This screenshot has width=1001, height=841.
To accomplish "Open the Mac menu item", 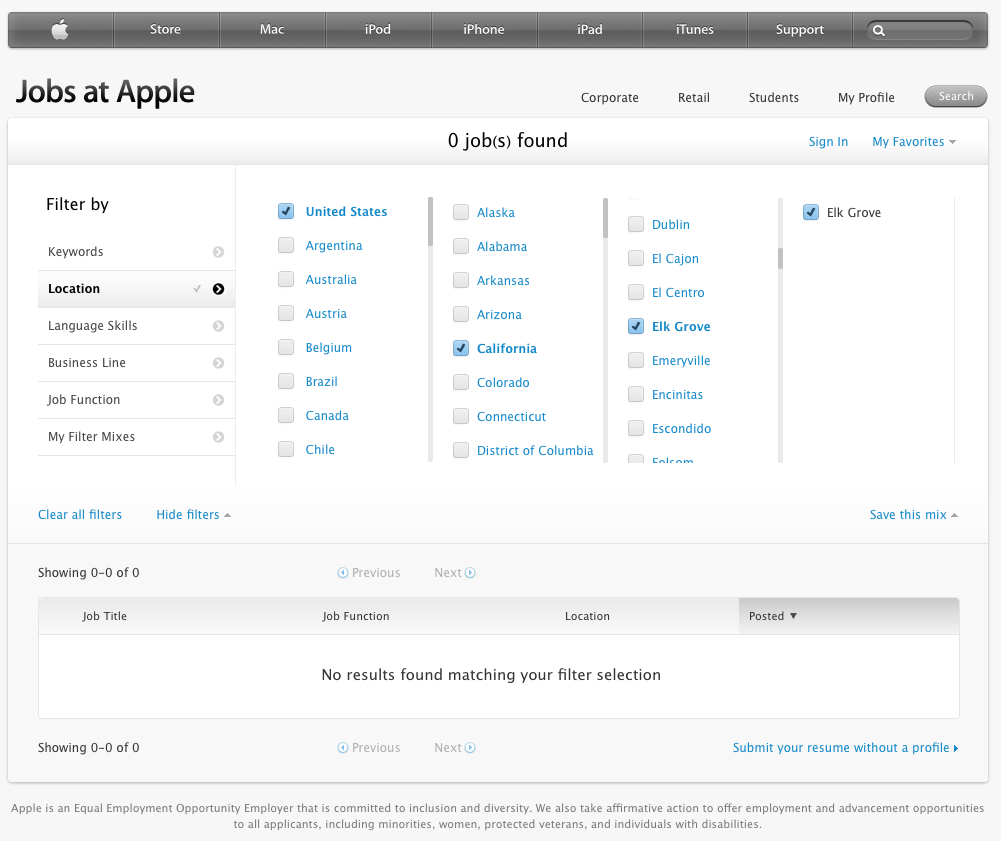I will coord(272,29).
